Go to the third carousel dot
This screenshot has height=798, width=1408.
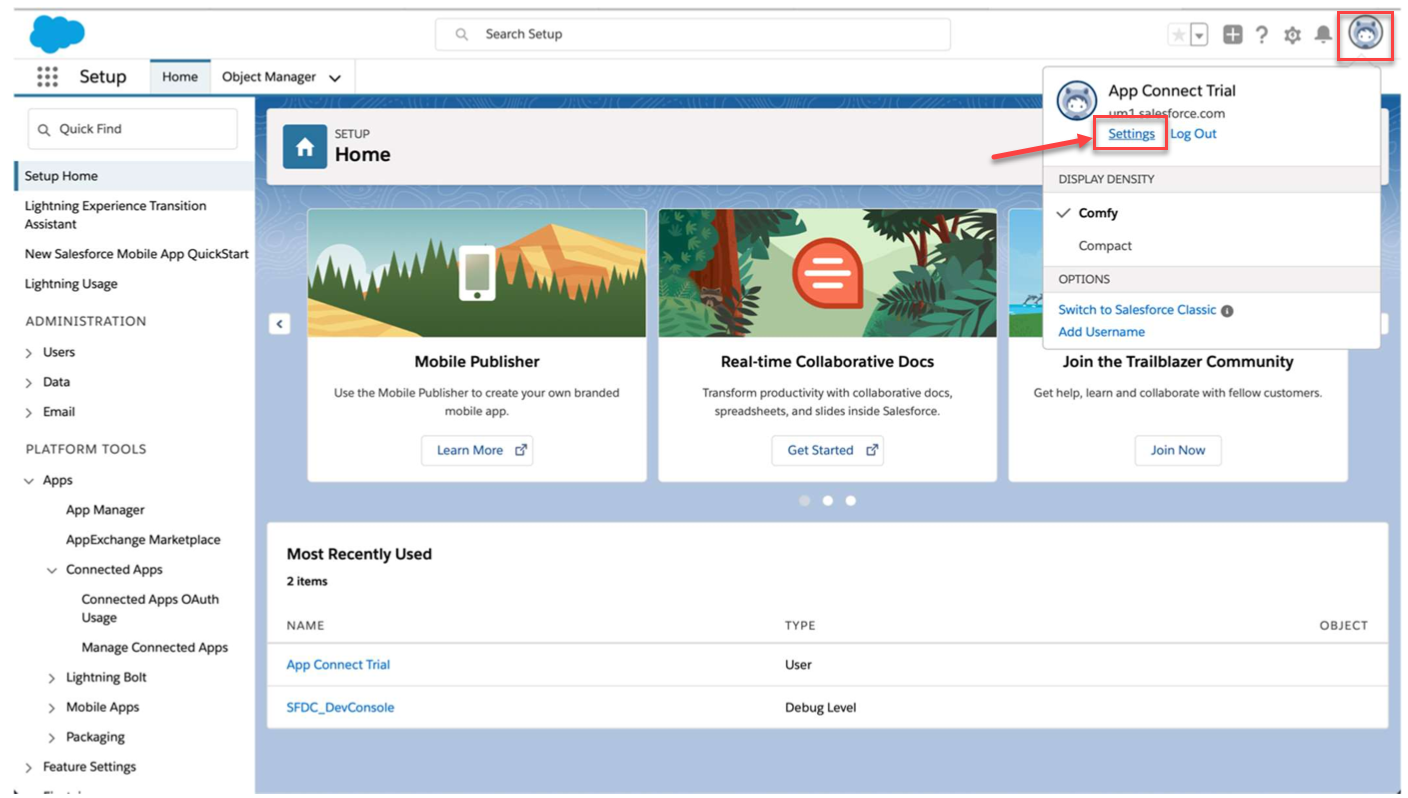click(x=851, y=501)
